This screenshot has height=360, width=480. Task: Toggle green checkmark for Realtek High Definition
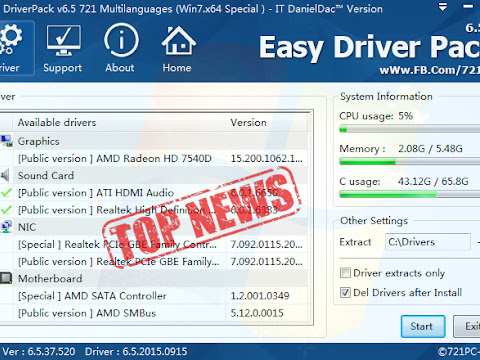pyautogui.click(x=6, y=210)
